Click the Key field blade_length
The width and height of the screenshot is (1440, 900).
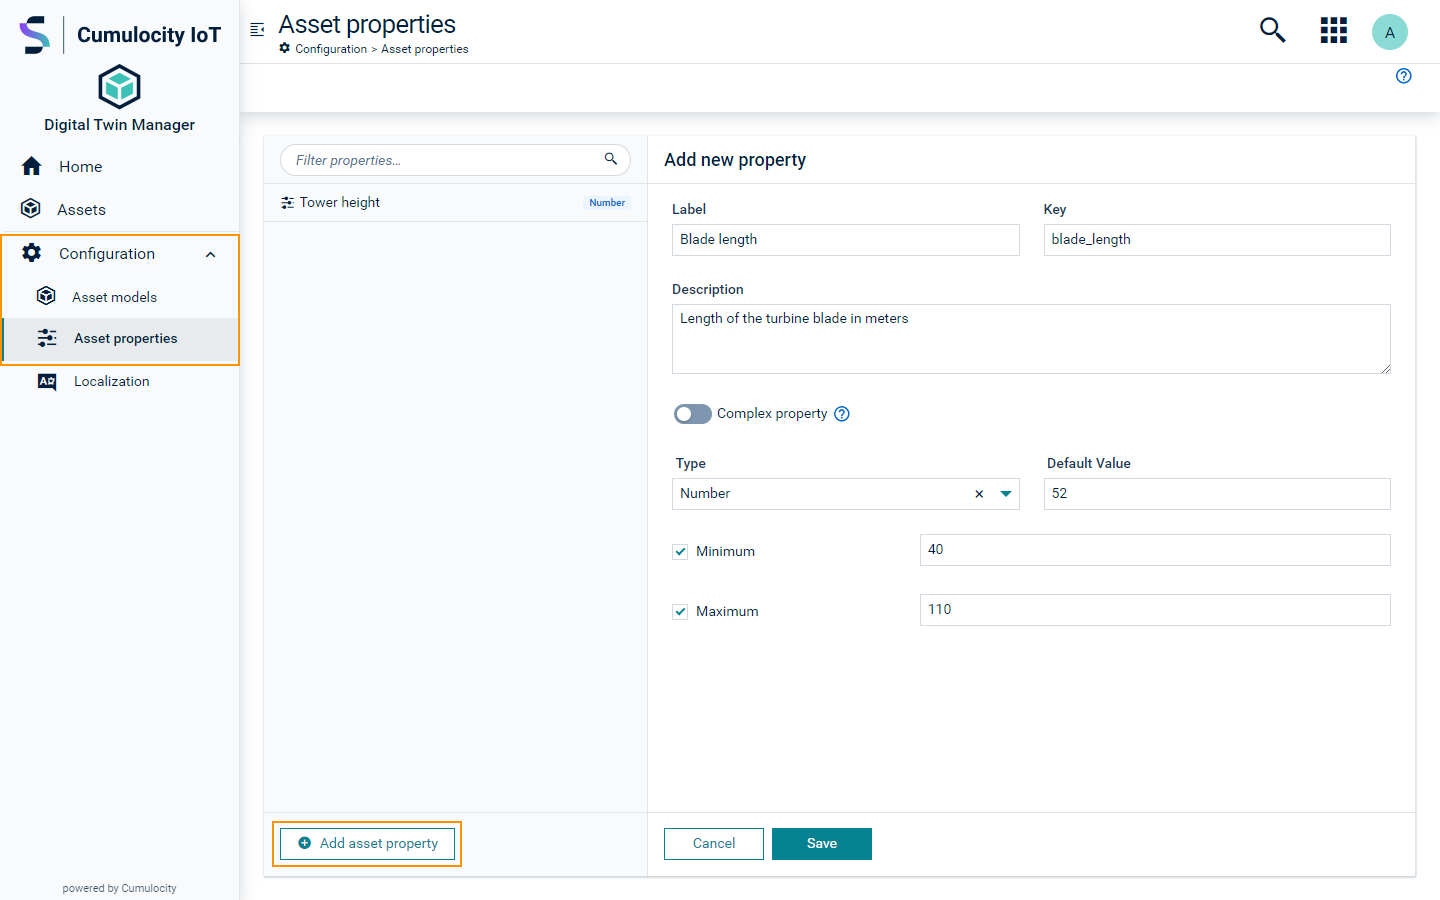1217,240
